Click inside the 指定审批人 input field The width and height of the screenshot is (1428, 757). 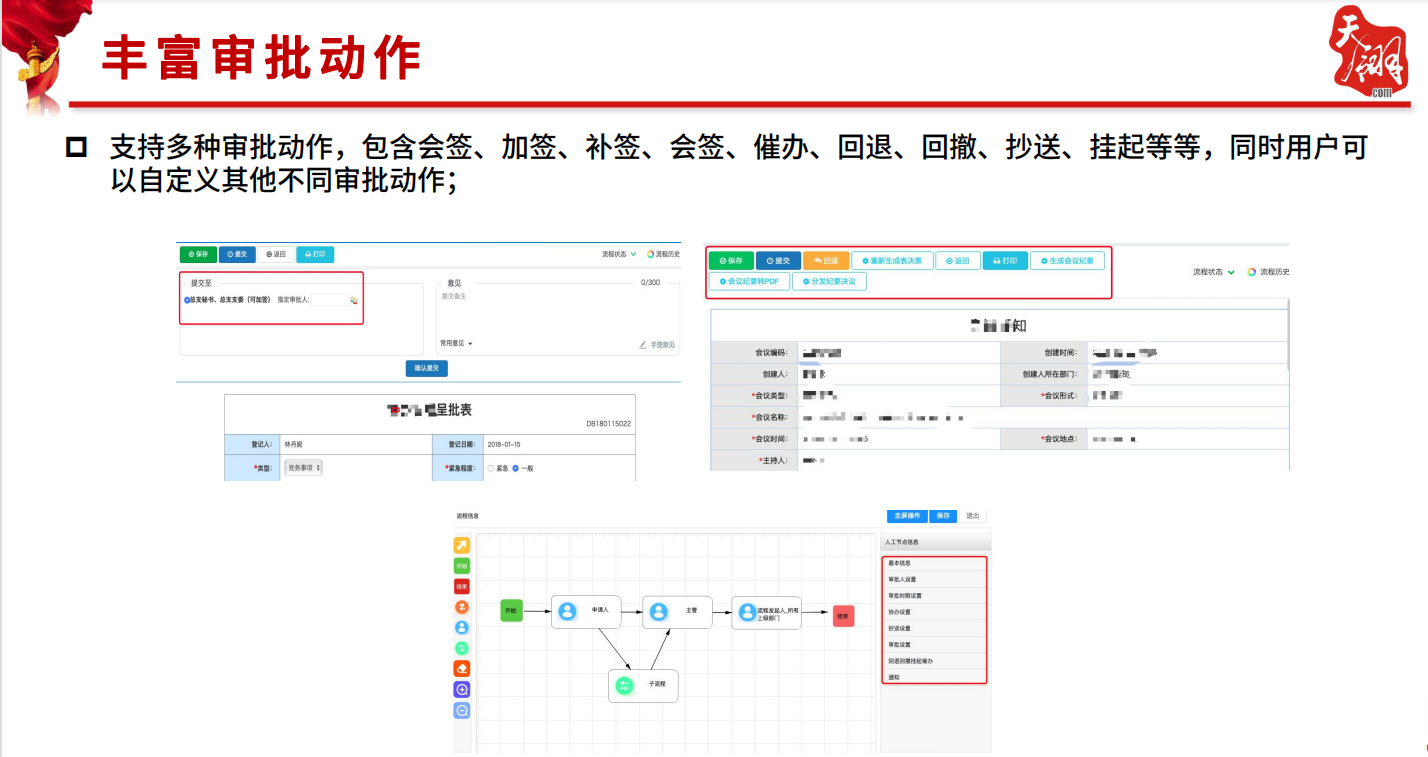point(330,300)
